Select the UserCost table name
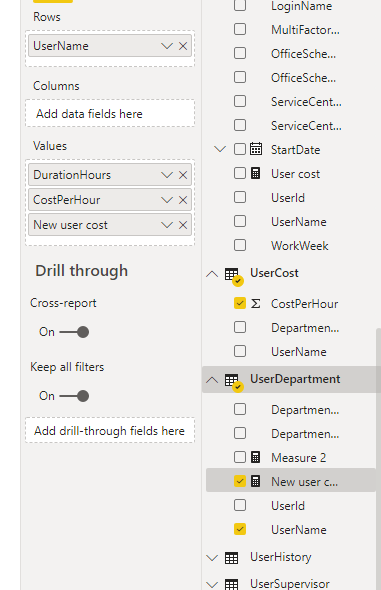 (275, 273)
